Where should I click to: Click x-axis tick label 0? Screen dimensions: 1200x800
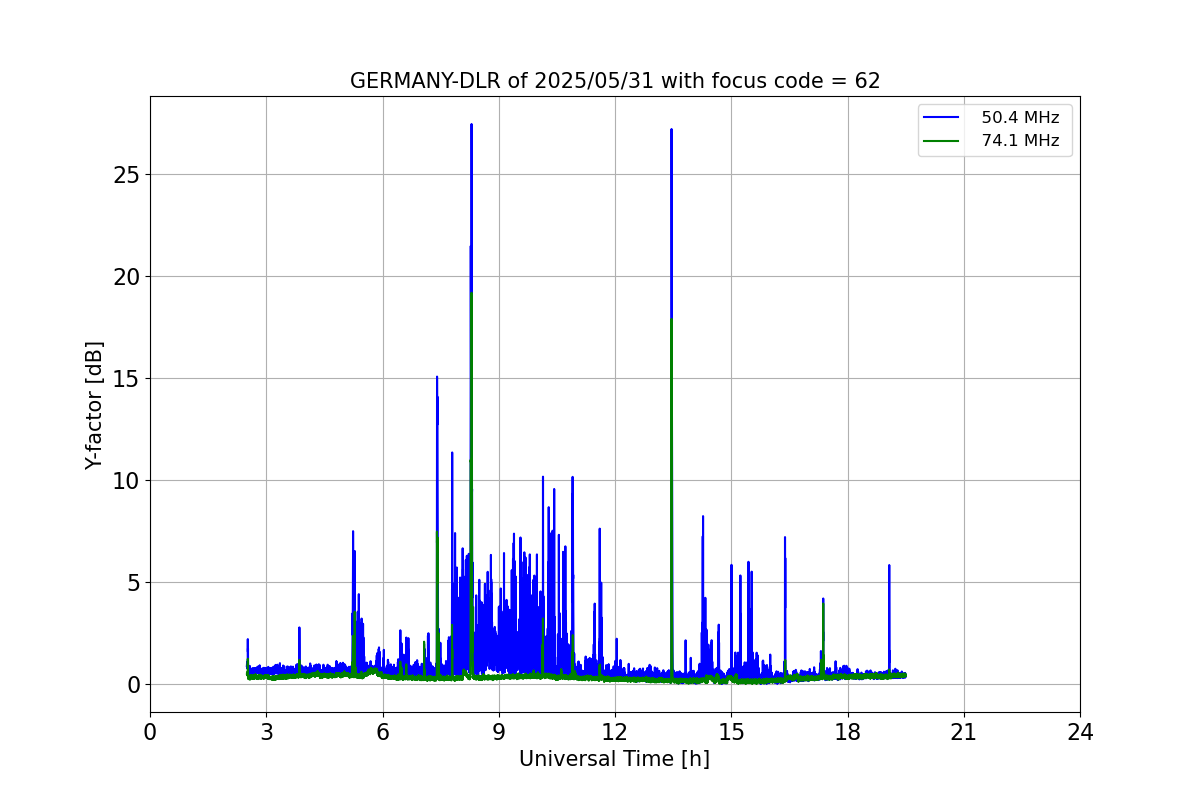pyautogui.click(x=150, y=732)
